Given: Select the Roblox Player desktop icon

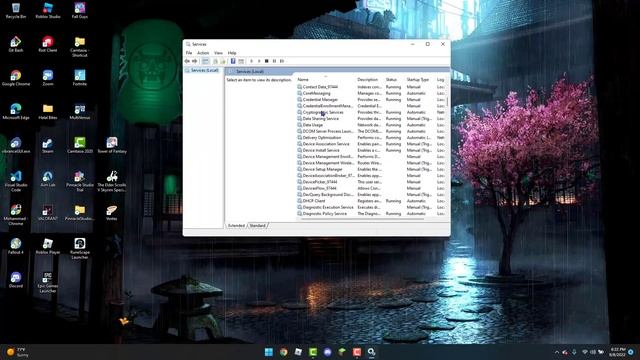Looking at the screenshot, I should click(x=48, y=246).
